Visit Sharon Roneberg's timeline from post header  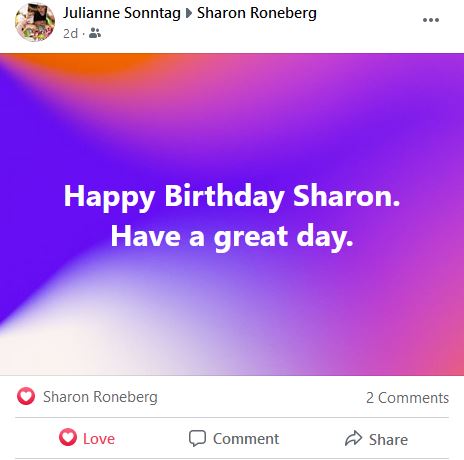click(257, 13)
